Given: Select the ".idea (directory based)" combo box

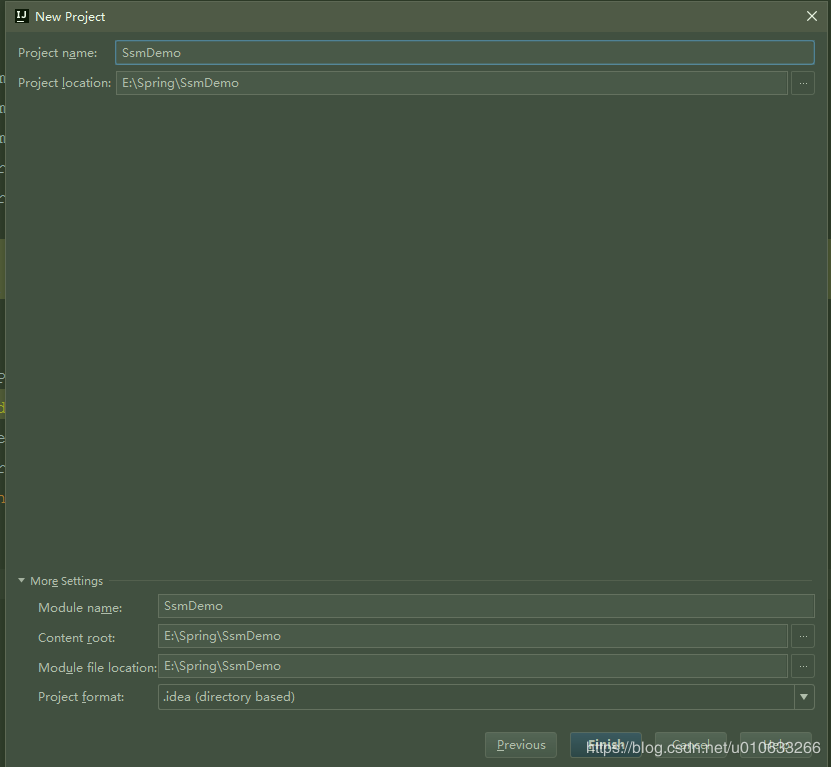Looking at the screenshot, I should pos(480,696).
